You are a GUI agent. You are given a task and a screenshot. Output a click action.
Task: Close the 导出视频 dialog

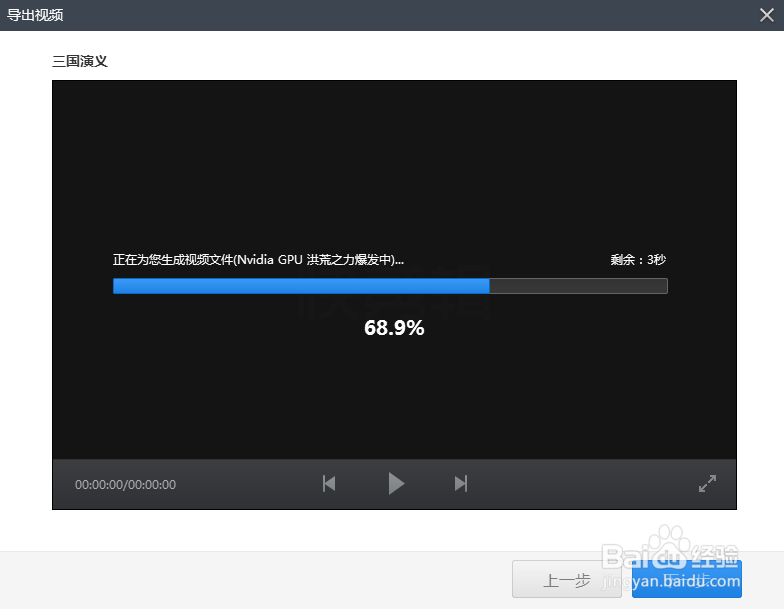766,15
